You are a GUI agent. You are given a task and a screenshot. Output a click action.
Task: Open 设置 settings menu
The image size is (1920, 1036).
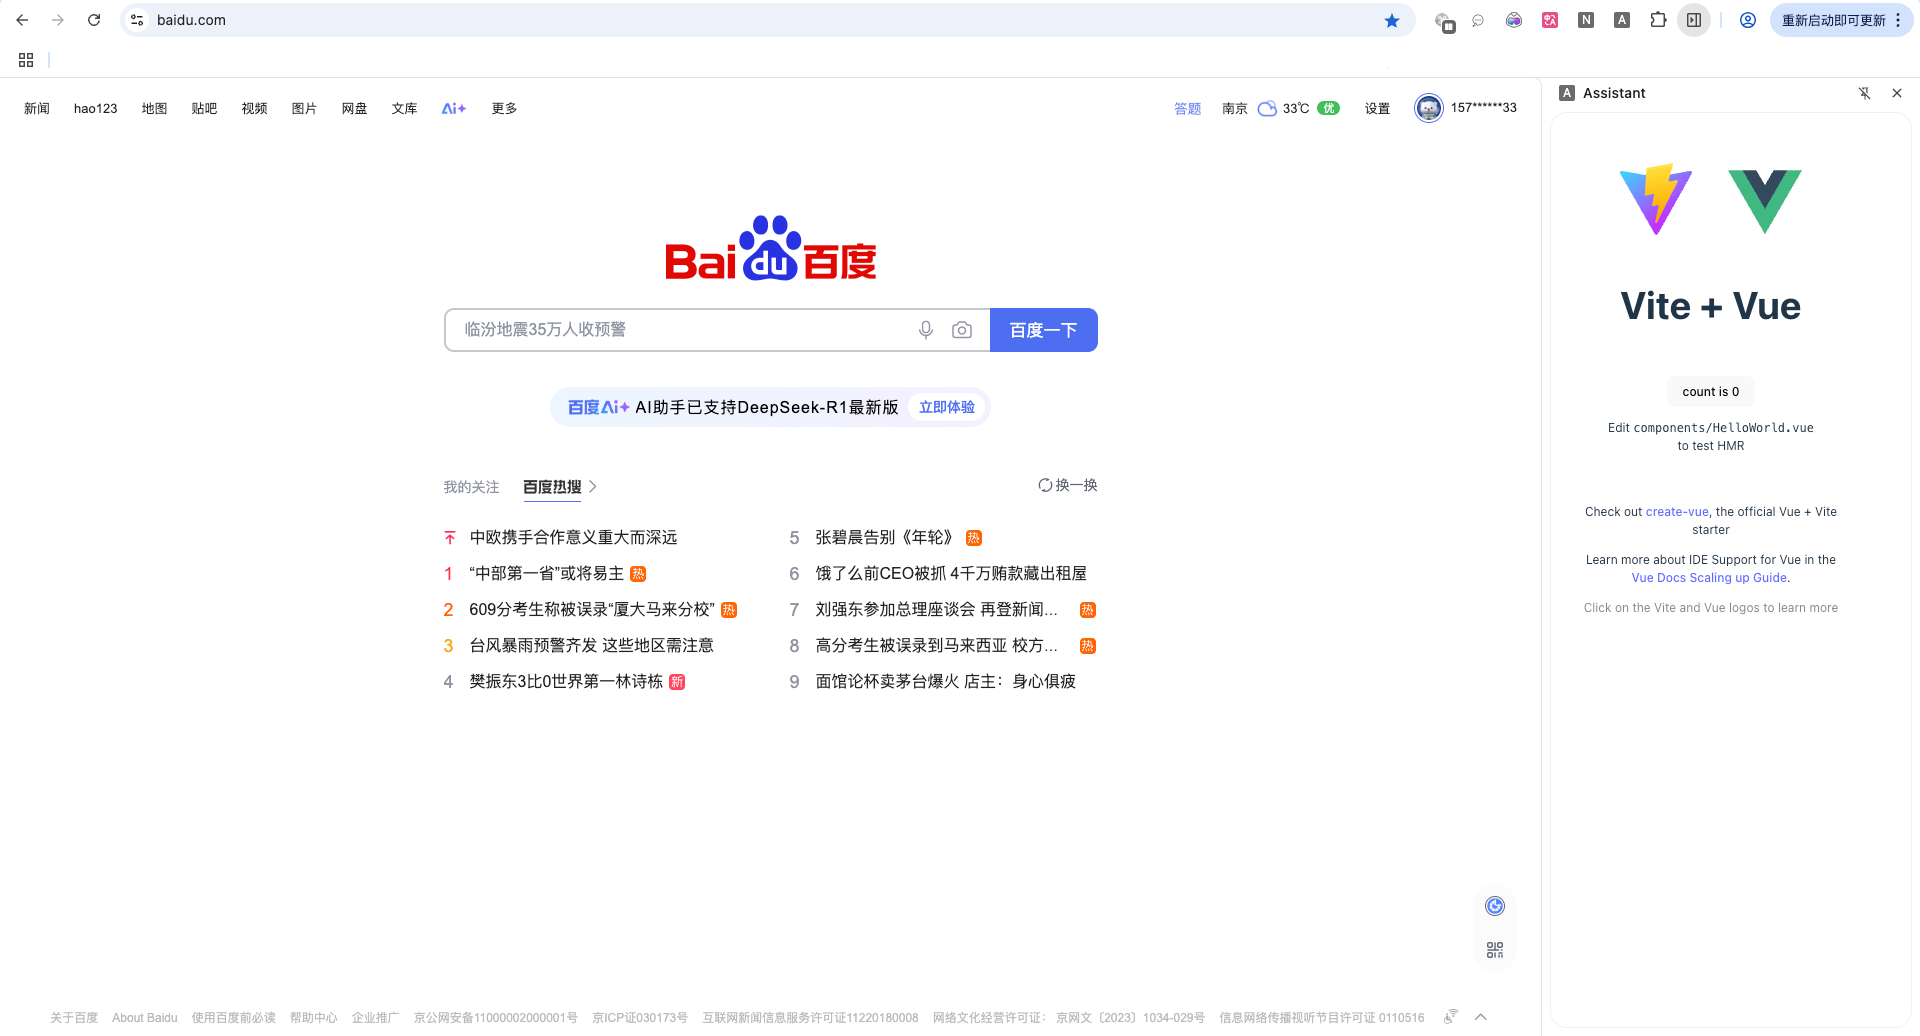[x=1377, y=108]
